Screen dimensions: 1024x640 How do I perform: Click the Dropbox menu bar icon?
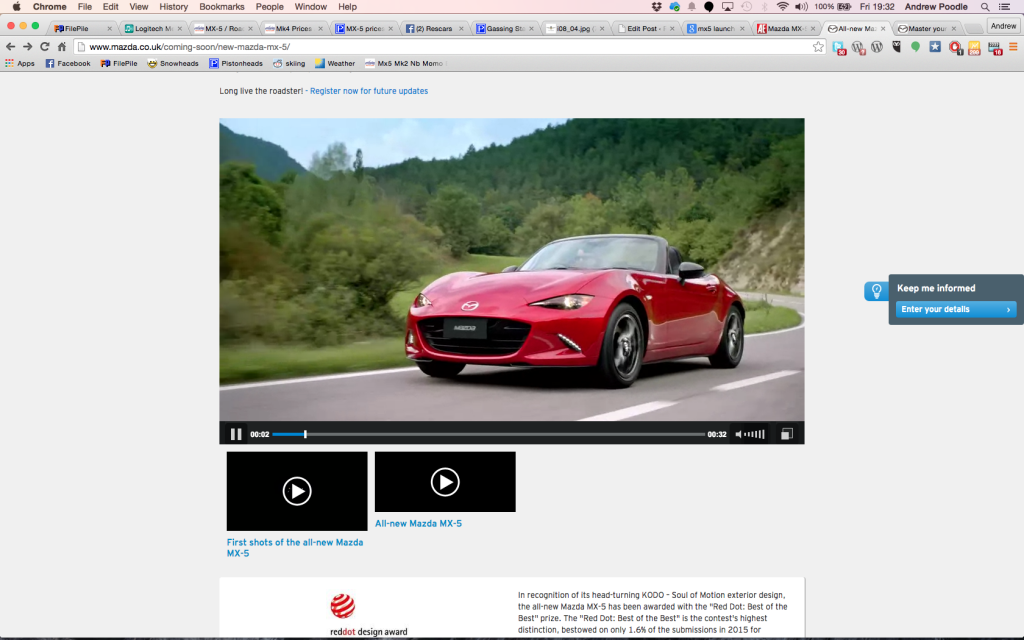pyautogui.click(x=657, y=7)
